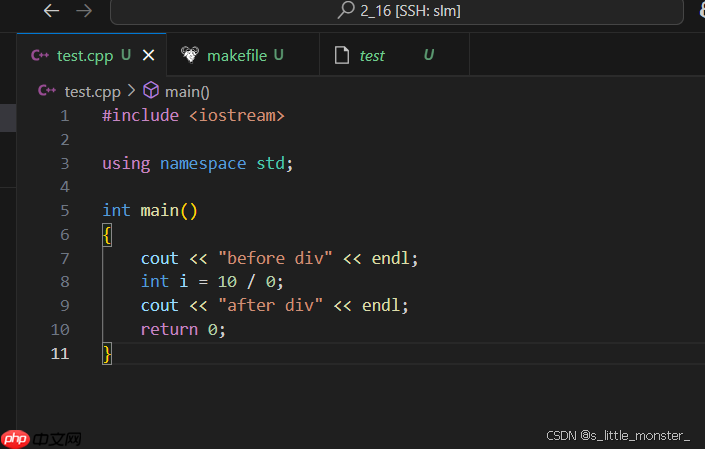This screenshot has height=449, width=705.
Task: Select main() in the breadcrumb
Action: (187, 92)
